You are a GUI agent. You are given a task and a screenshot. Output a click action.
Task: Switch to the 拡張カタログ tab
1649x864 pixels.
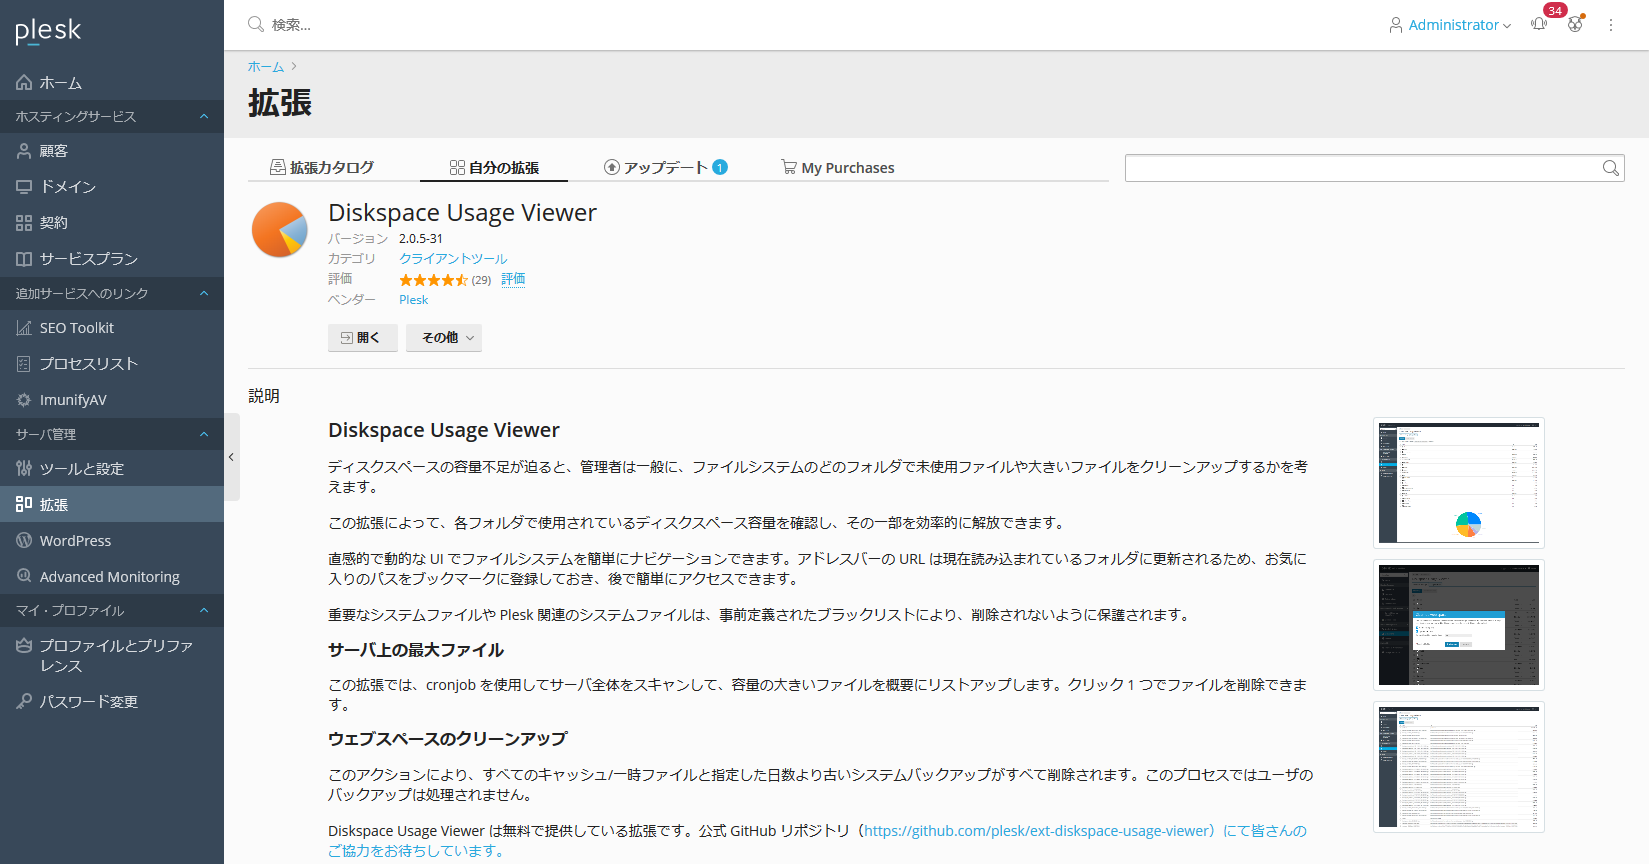[x=322, y=167]
